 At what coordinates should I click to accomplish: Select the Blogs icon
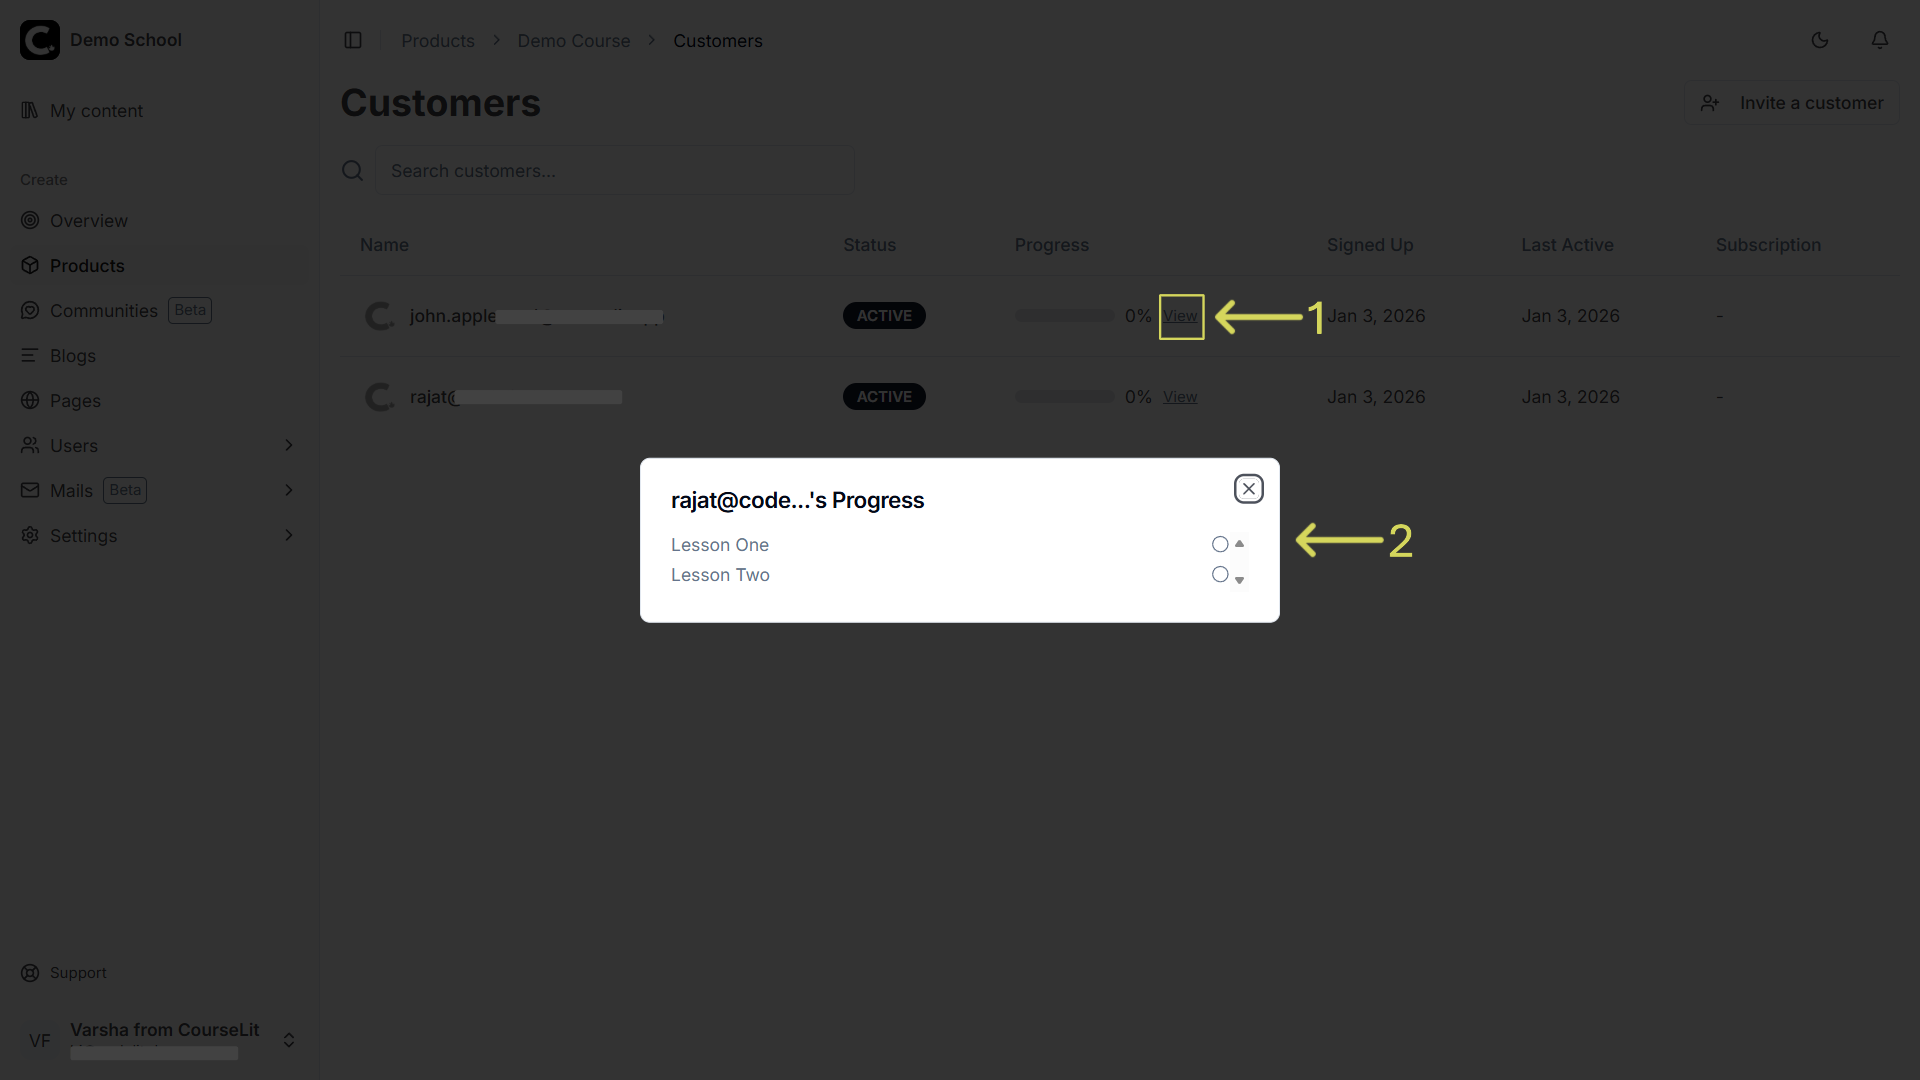[29, 356]
